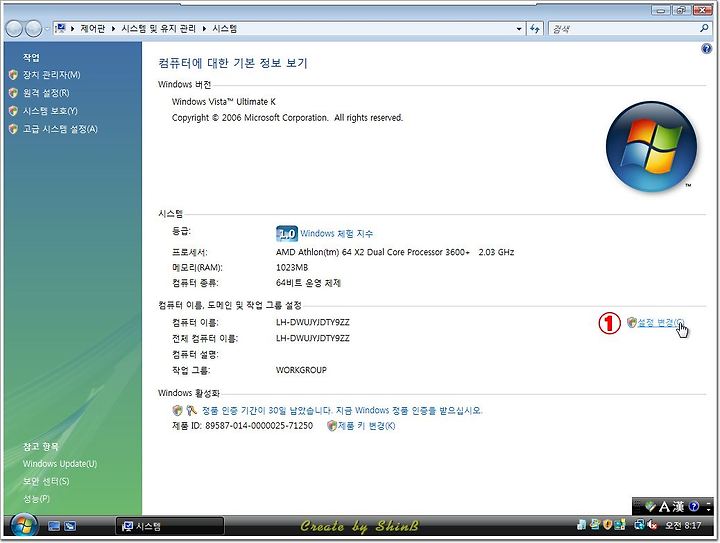The width and height of the screenshot is (720, 543).
Task: Click computer name LH-DWUJYJDTY9ZZ value
Action: (x=313, y=322)
